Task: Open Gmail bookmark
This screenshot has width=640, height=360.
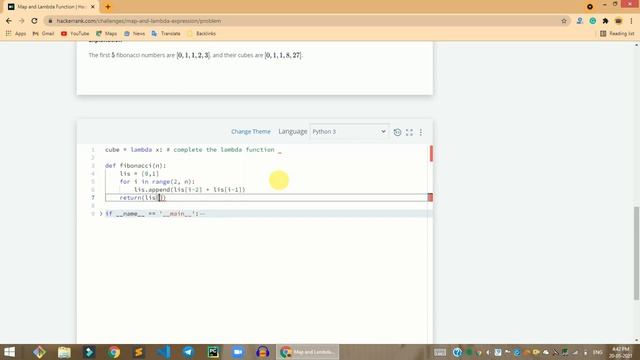Action: (43, 33)
